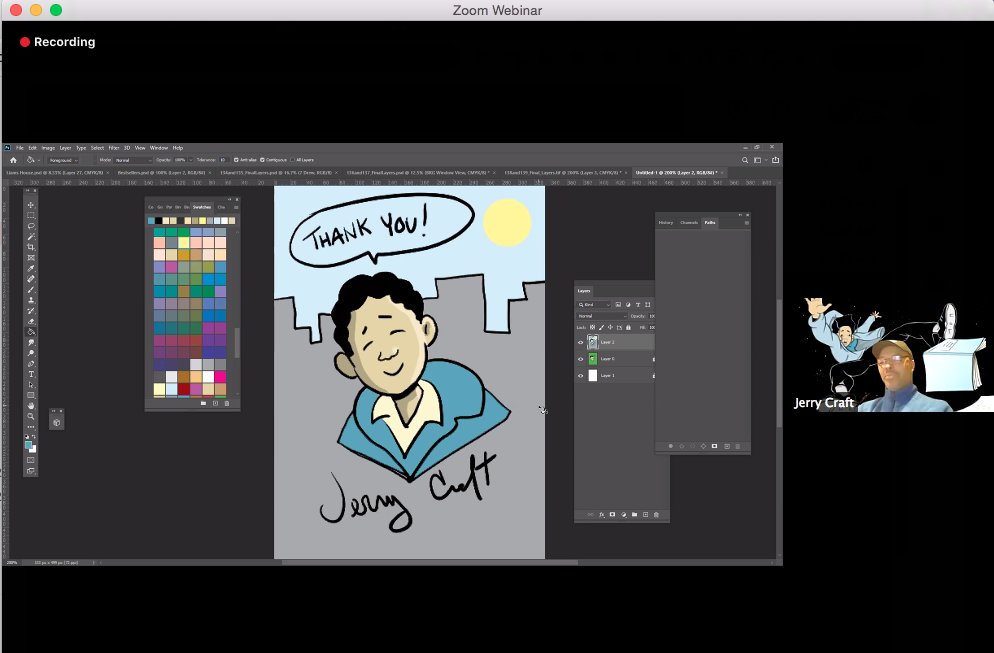This screenshot has width=994, height=653.
Task: Toggle Quick Mask mode
Action: (30, 460)
